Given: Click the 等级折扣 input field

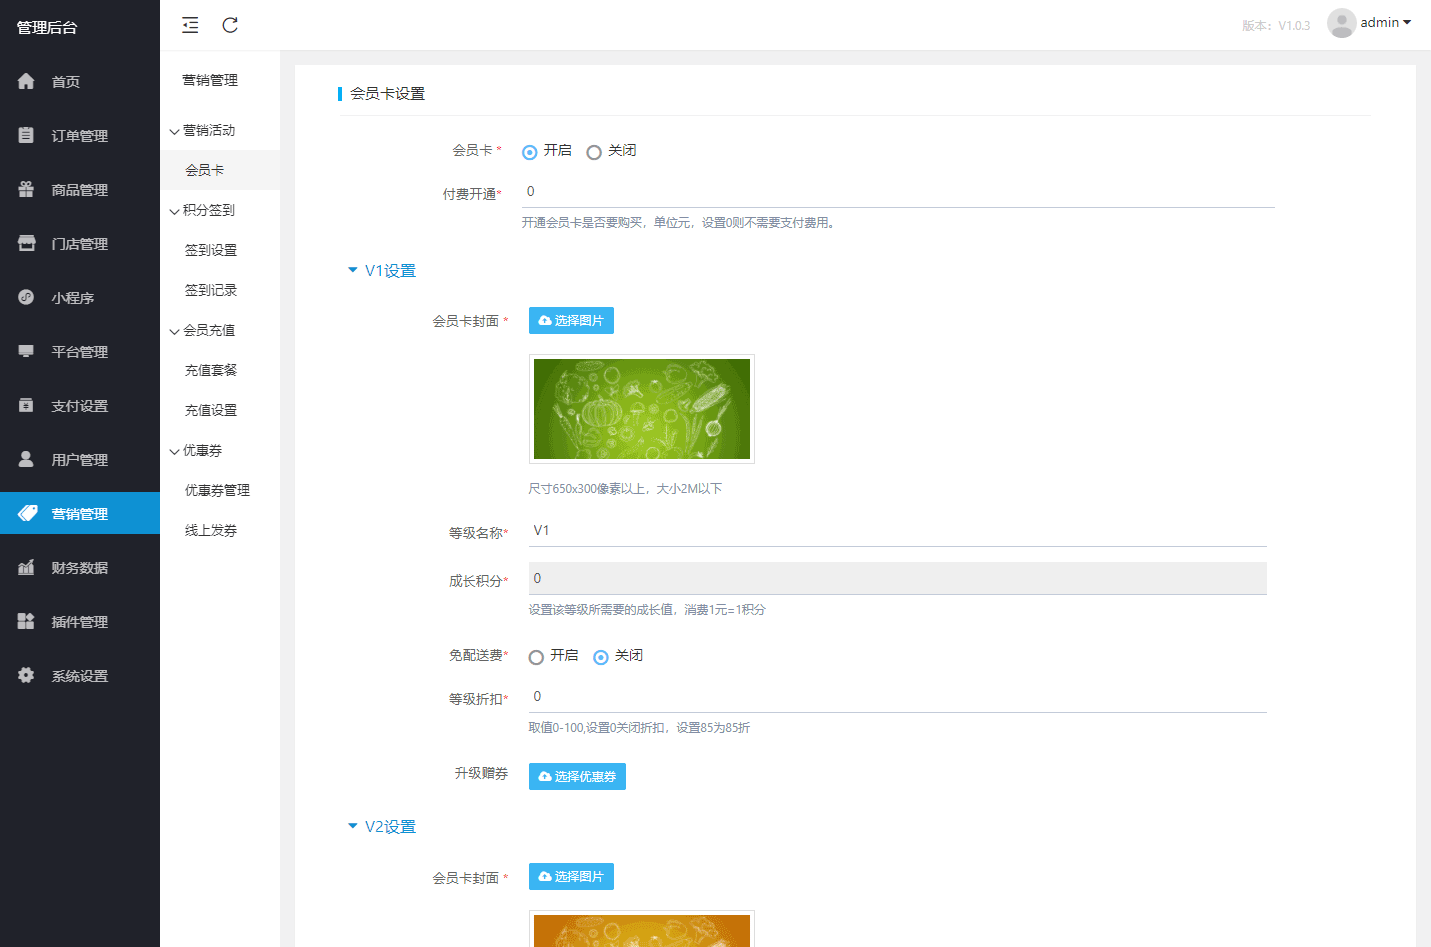Looking at the screenshot, I should pyautogui.click(x=898, y=697).
